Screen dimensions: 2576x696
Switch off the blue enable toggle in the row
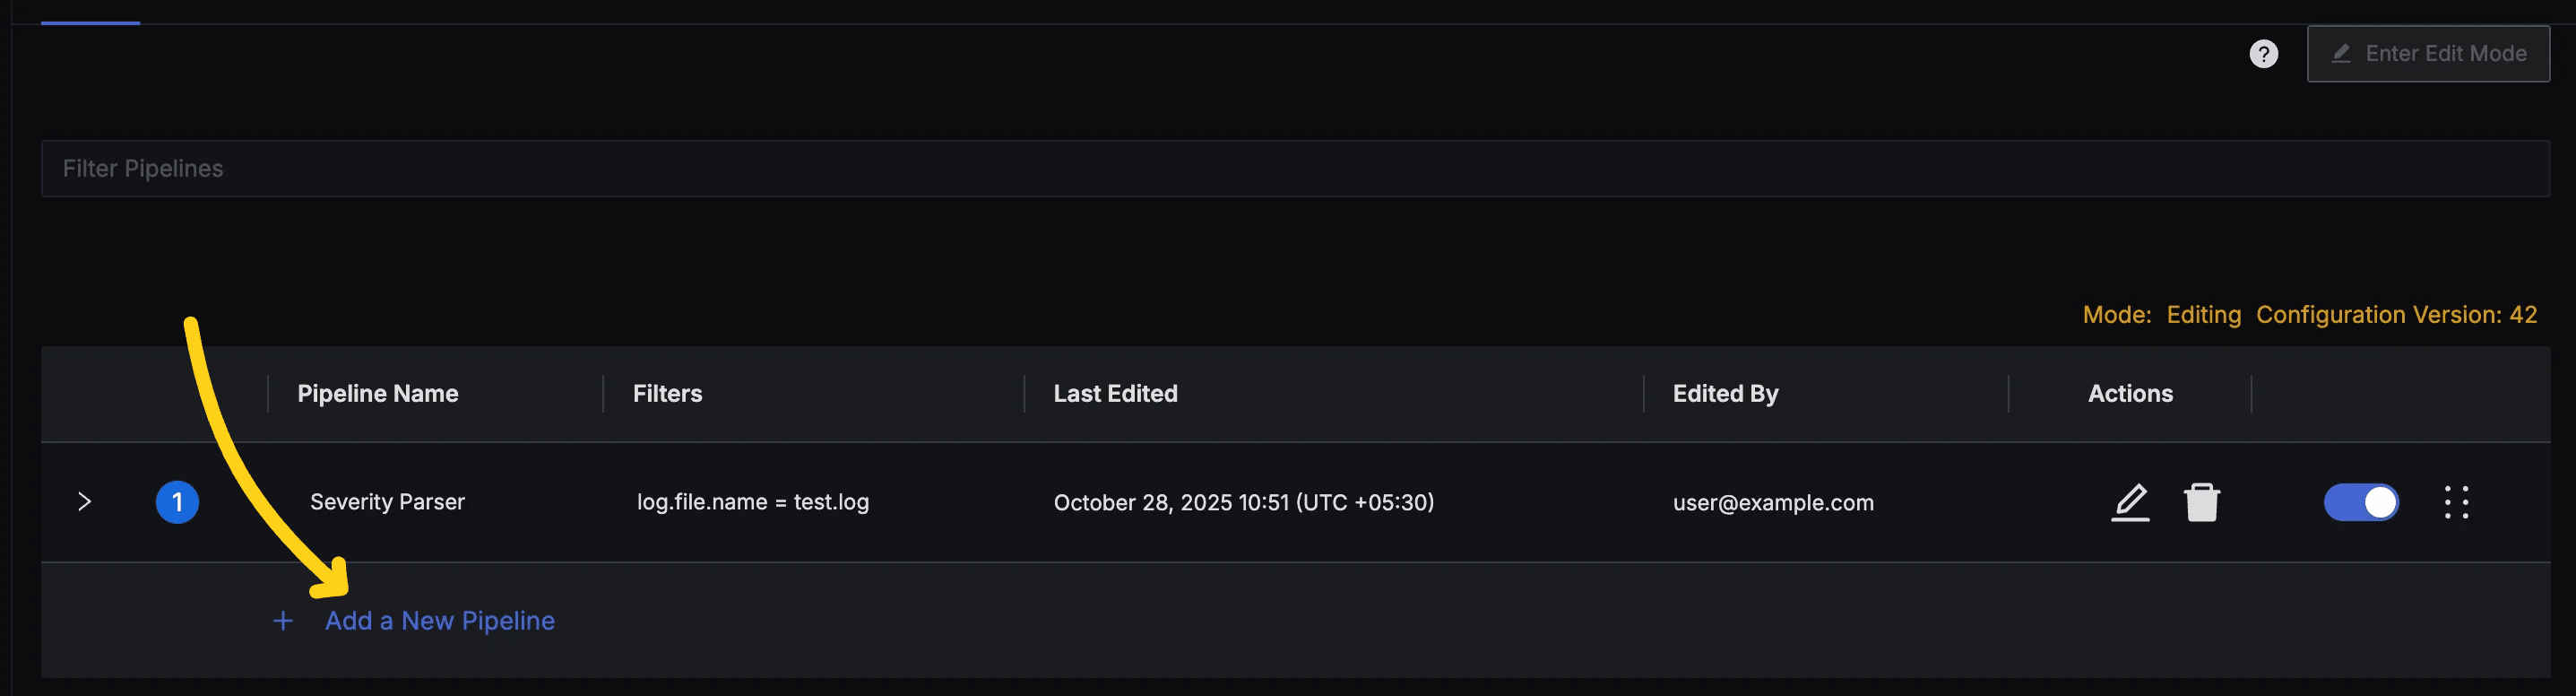tap(2361, 502)
